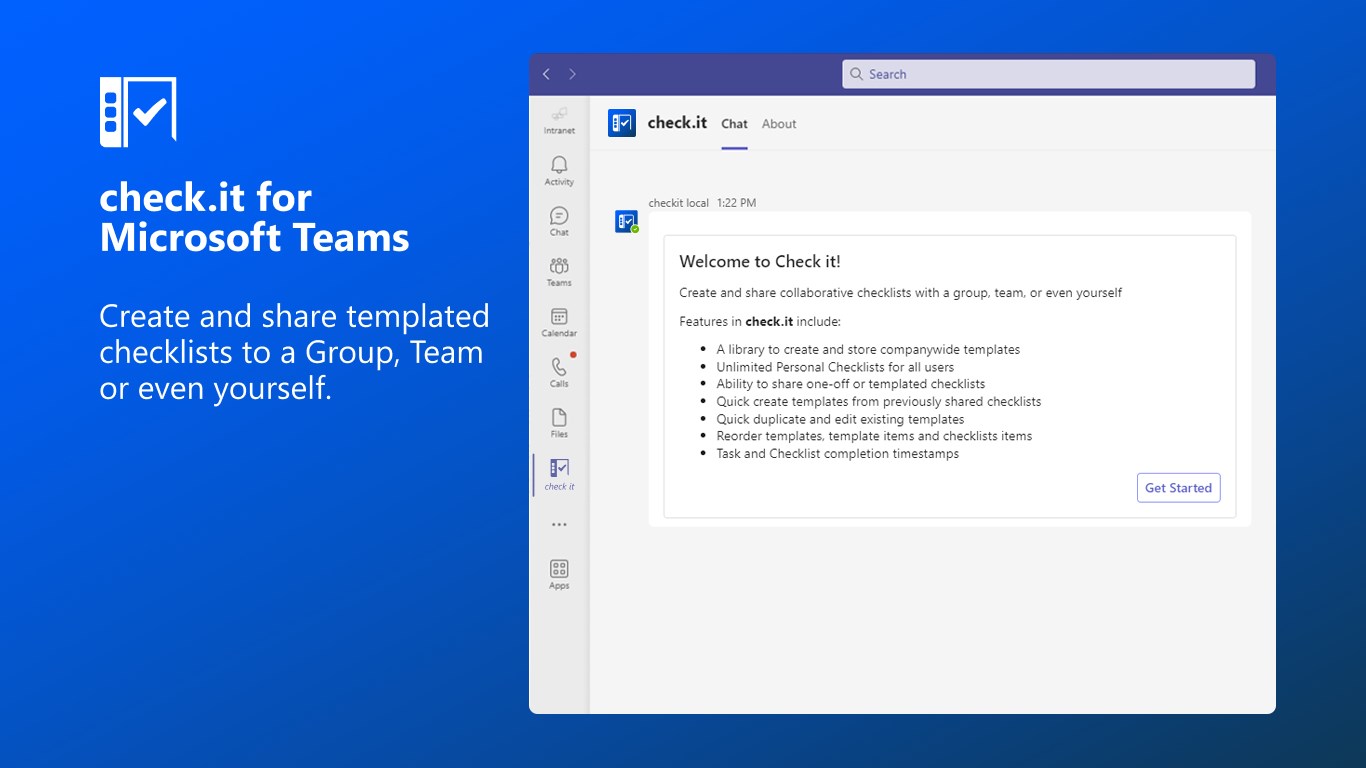Screen dimensions: 1366x768
Task: Open Files in the sidebar
Action: point(559,423)
